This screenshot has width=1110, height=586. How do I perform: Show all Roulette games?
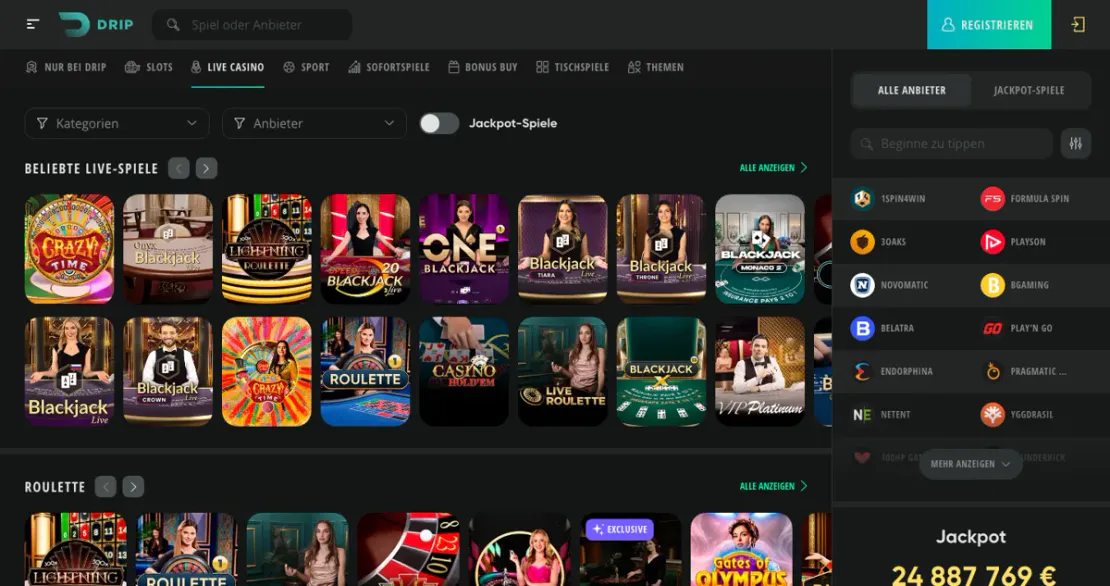point(773,487)
